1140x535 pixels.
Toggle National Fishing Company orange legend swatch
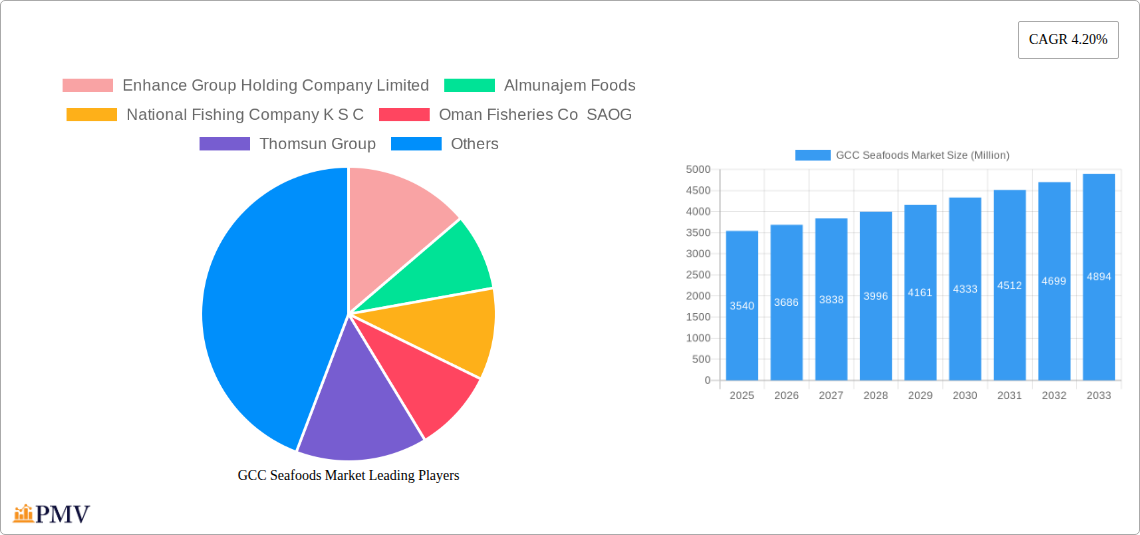(x=92, y=115)
